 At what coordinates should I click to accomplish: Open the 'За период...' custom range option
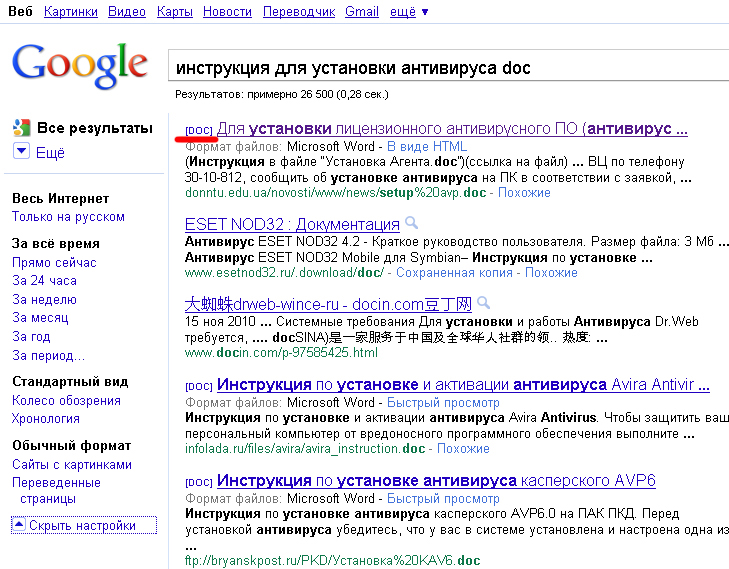pos(48,356)
